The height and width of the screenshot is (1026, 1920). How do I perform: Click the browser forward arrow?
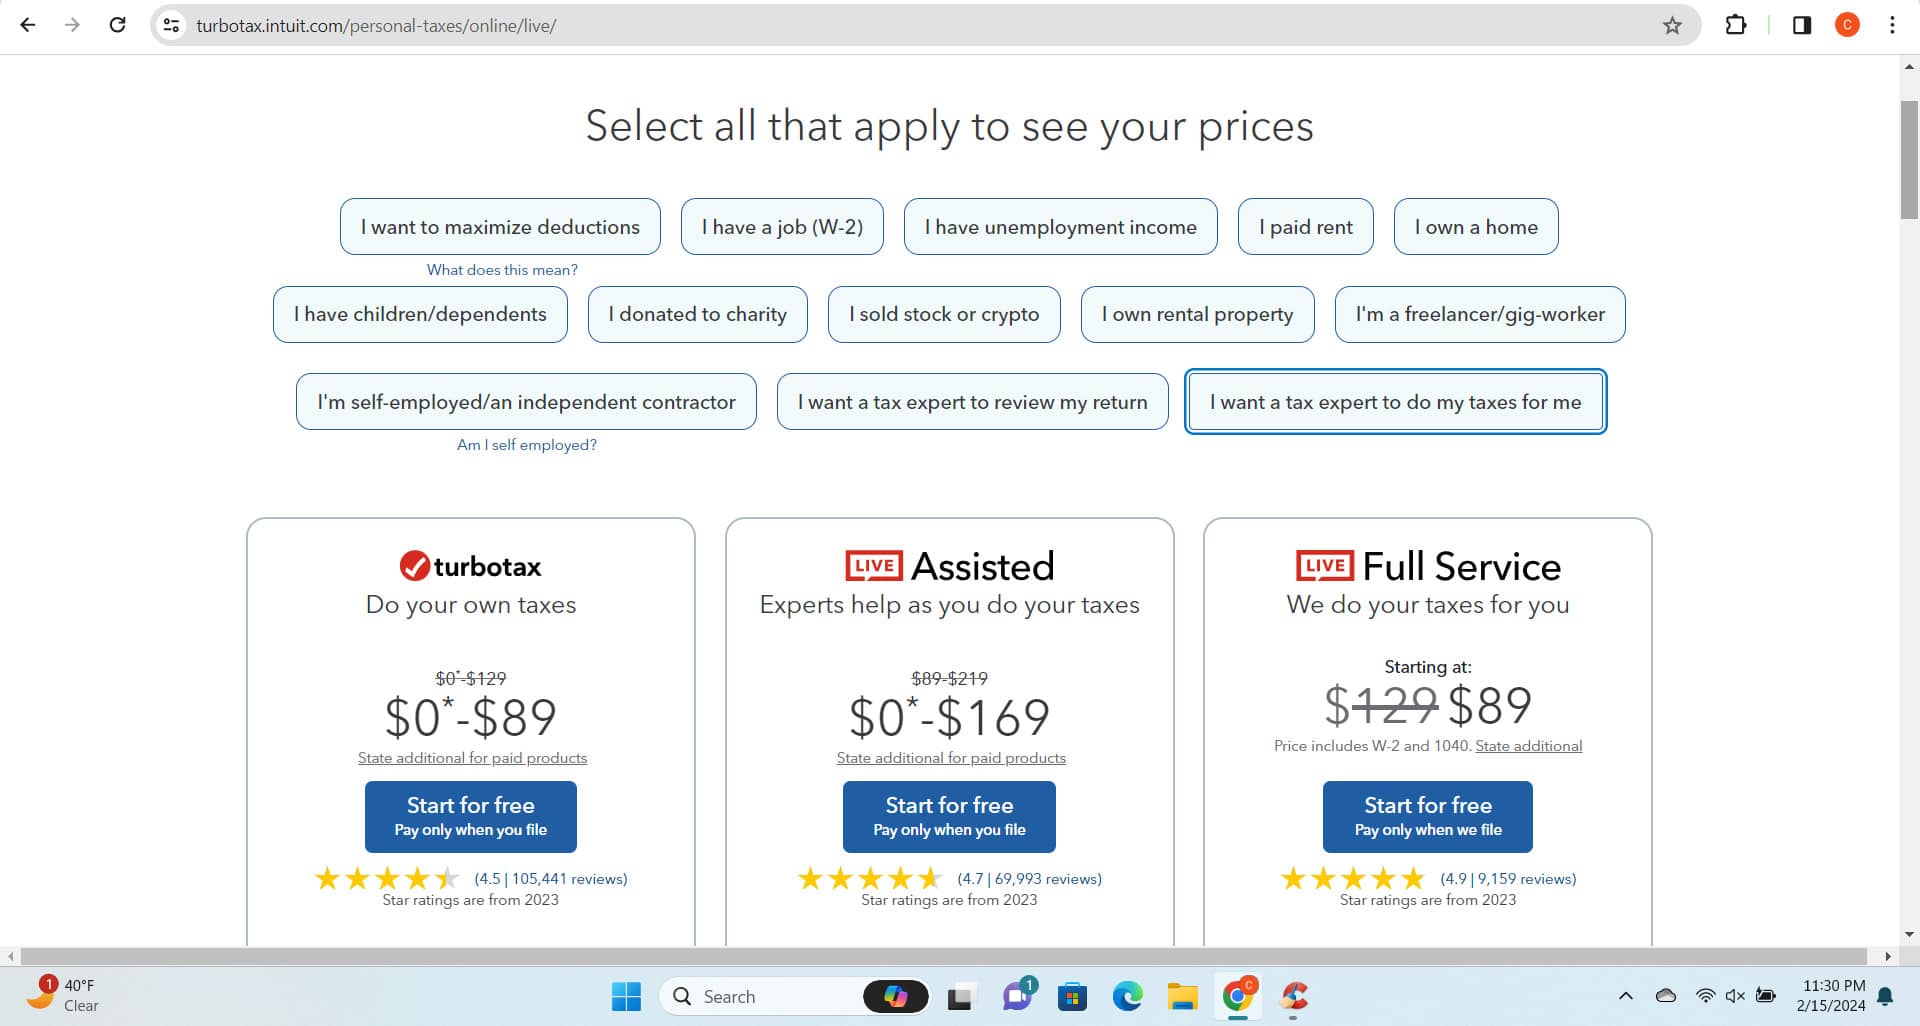(x=72, y=25)
